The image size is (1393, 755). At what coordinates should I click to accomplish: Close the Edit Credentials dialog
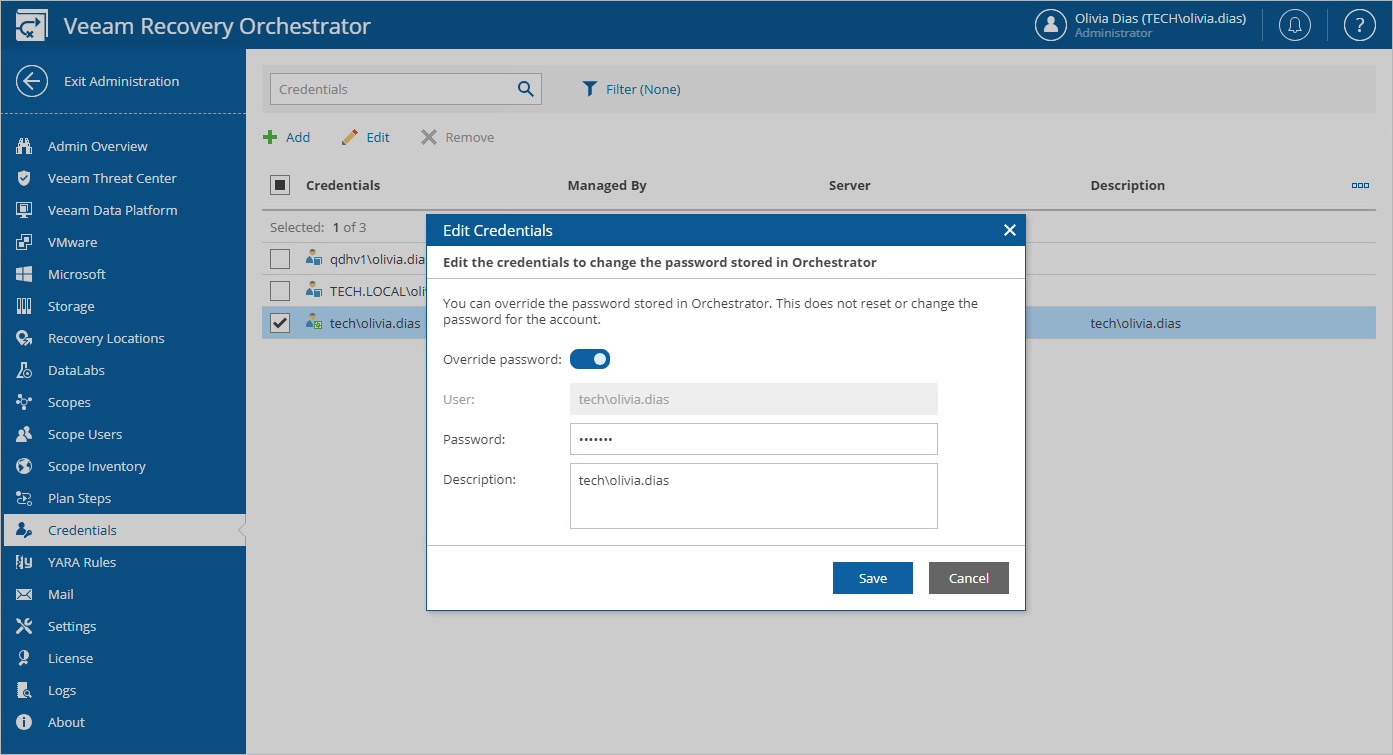coord(1010,230)
